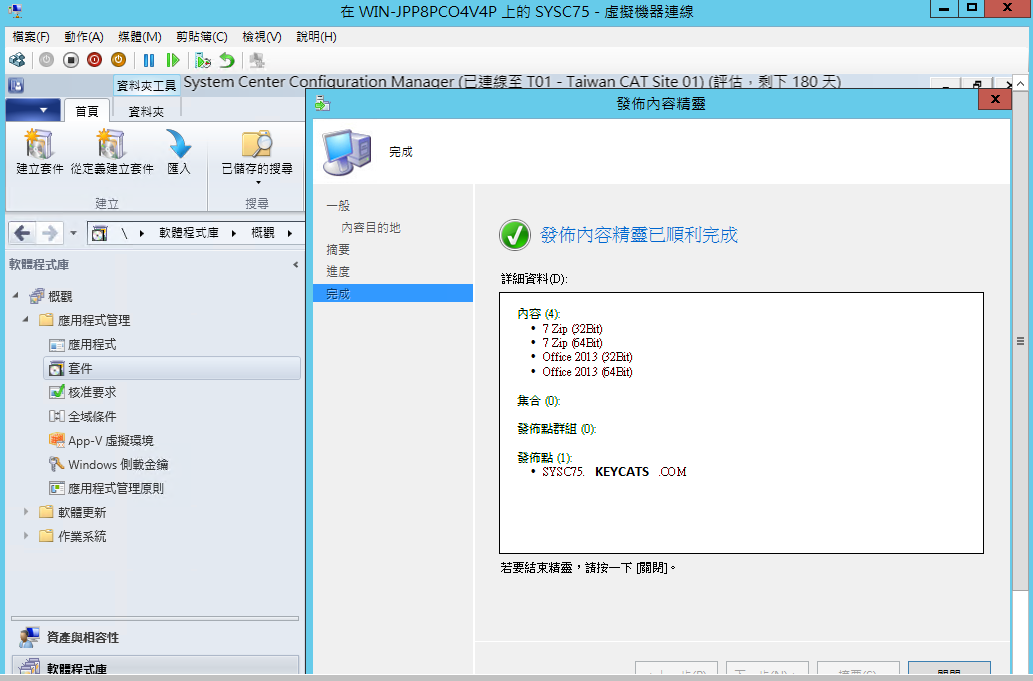Pause the virtual machine
The width and height of the screenshot is (1033, 681).
pos(149,61)
